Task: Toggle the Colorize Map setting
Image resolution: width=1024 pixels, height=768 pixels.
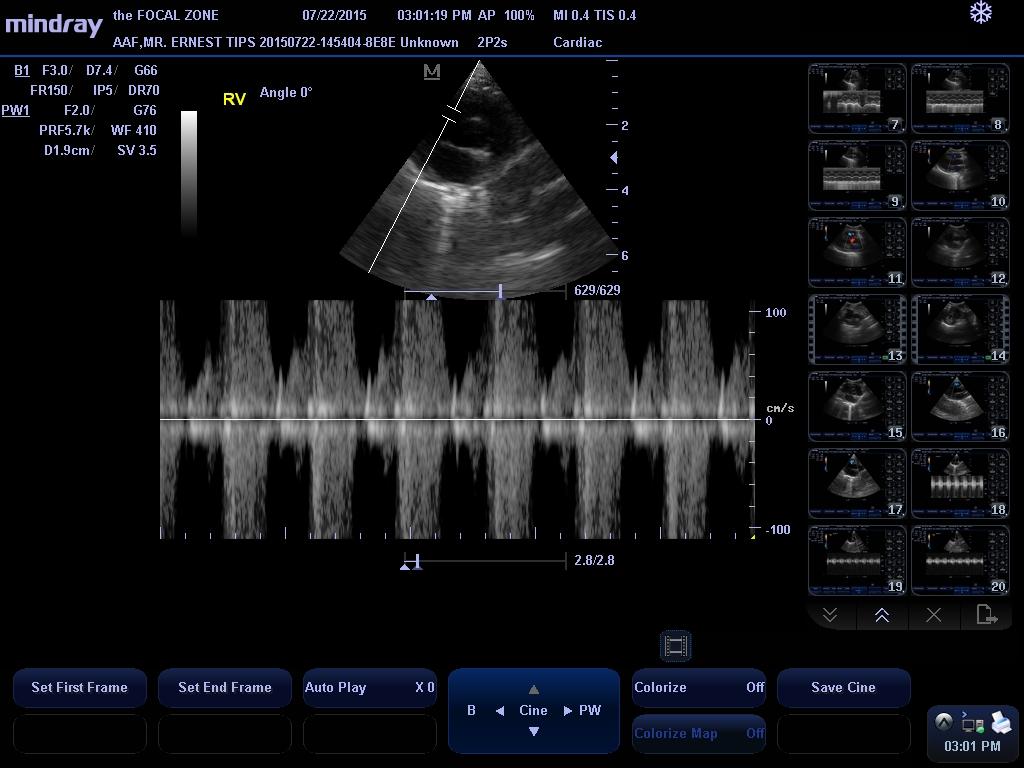Action: [x=699, y=734]
